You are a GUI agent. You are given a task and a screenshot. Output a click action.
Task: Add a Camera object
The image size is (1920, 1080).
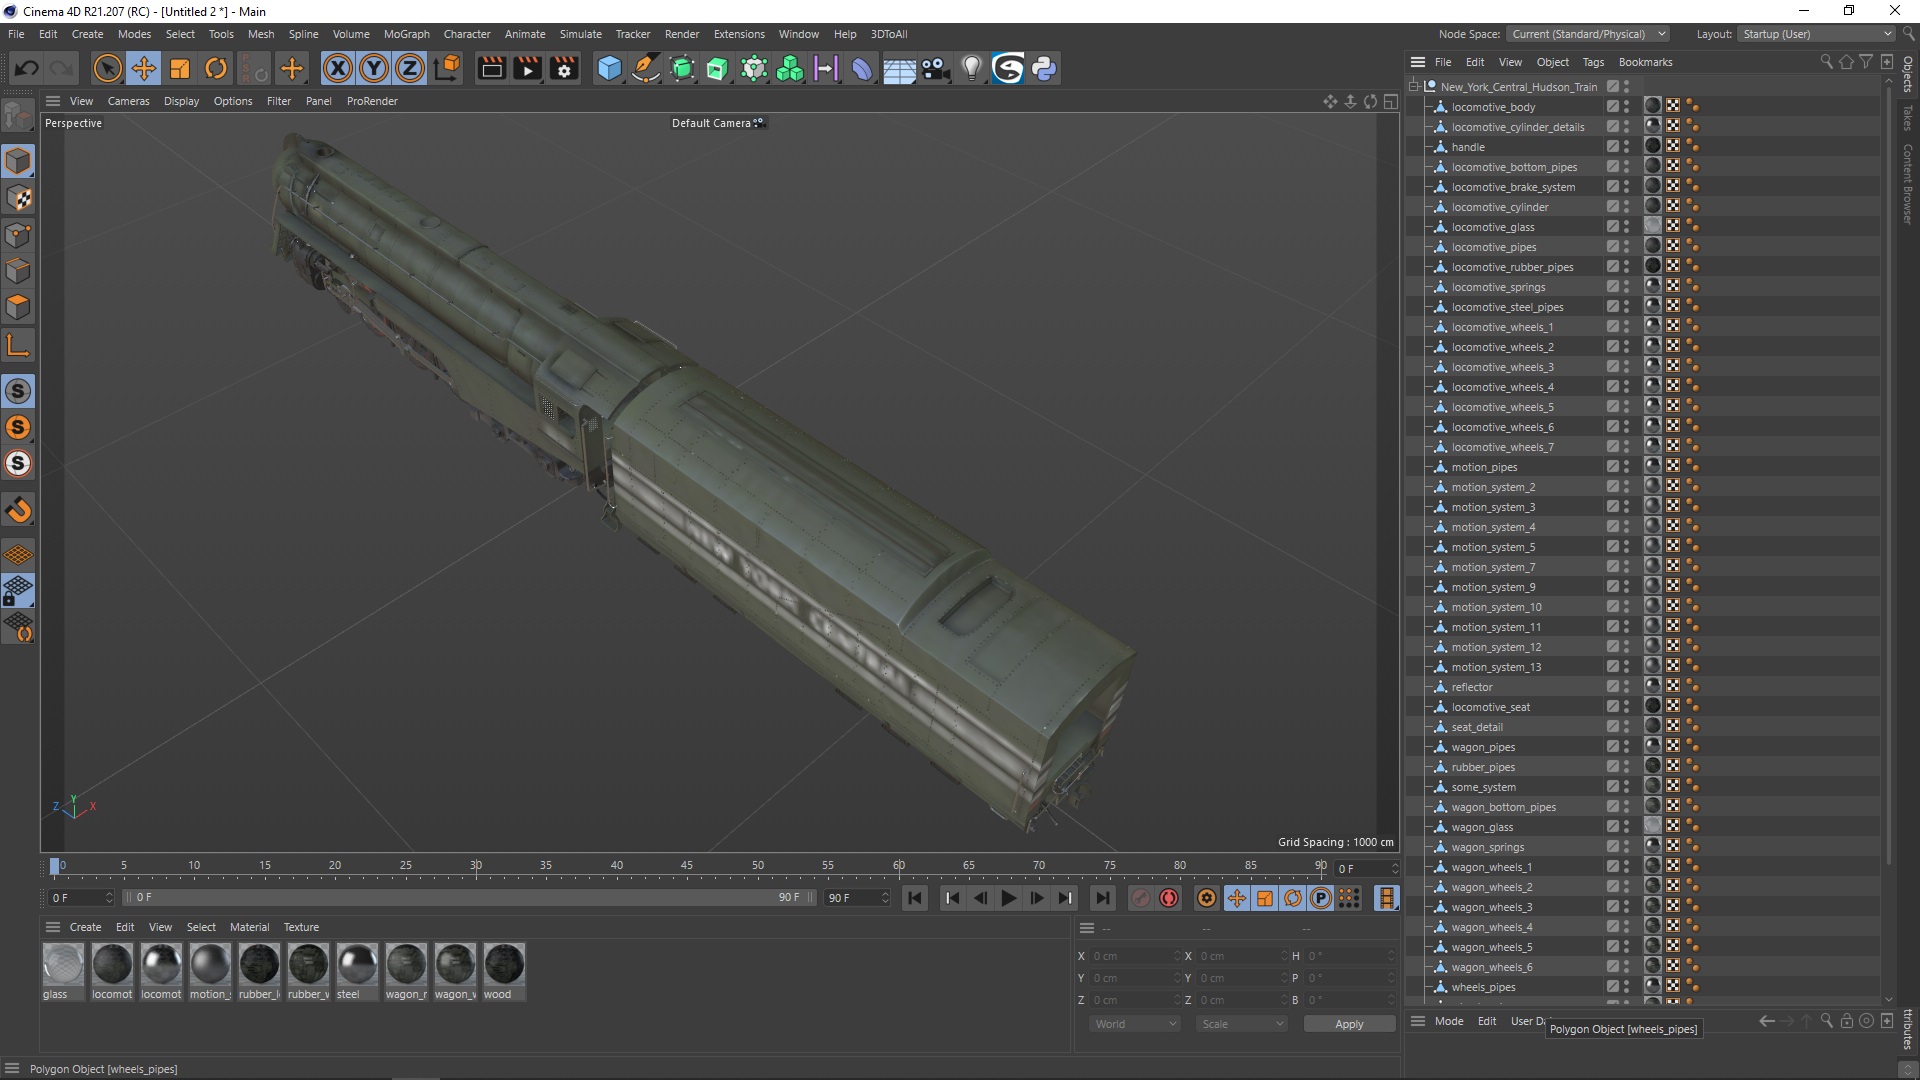[x=935, y=68]
